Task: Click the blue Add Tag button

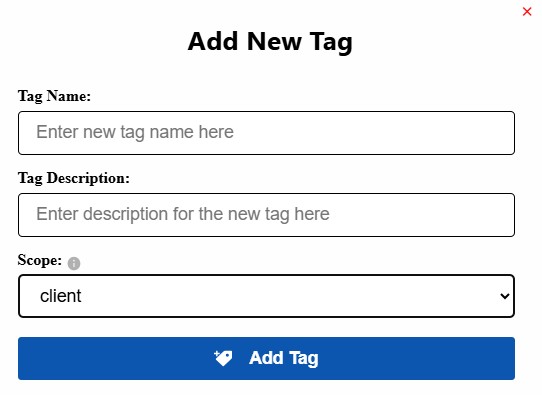Action: [x=266, y=358]
